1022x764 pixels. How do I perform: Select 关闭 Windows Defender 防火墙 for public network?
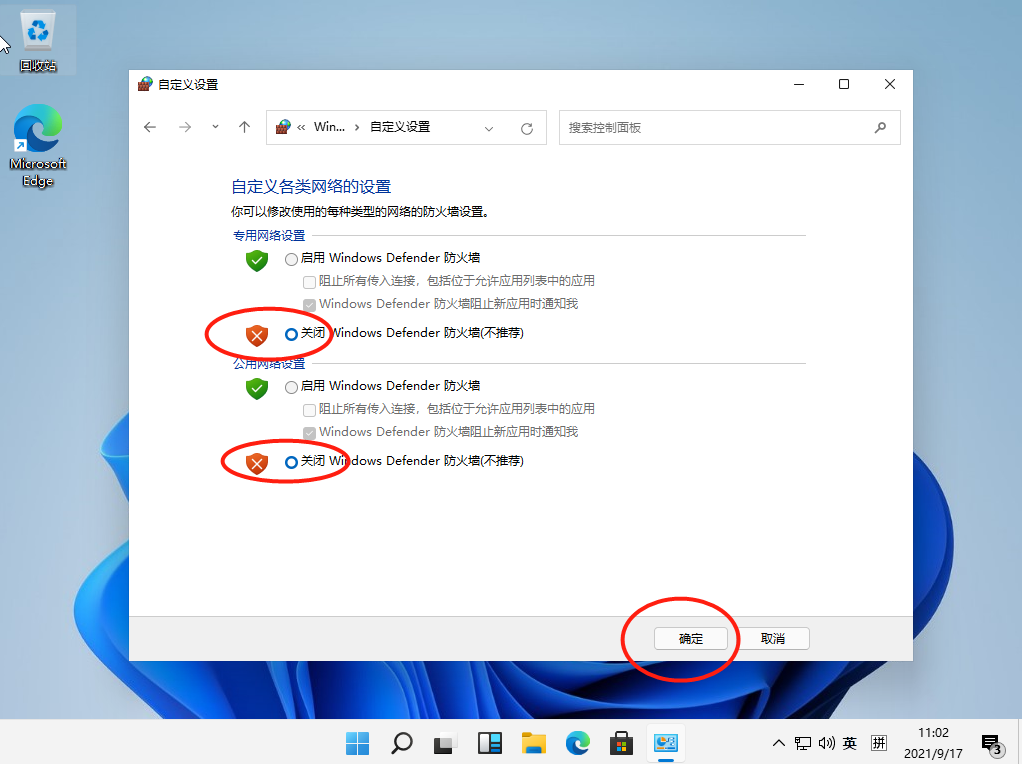point(291,462)
